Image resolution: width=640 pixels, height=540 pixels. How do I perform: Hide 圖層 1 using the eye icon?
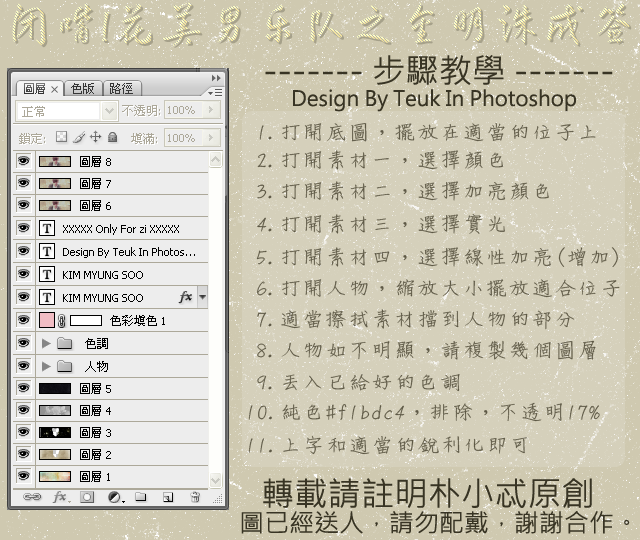click(24, 476)
